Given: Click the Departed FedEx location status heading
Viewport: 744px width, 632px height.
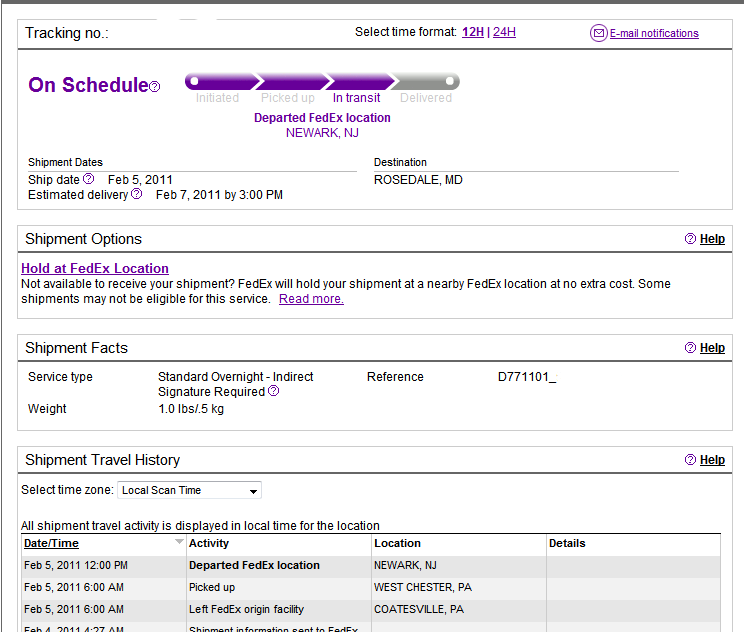Looking at the screenshot, I should click(x=322, y=118).
